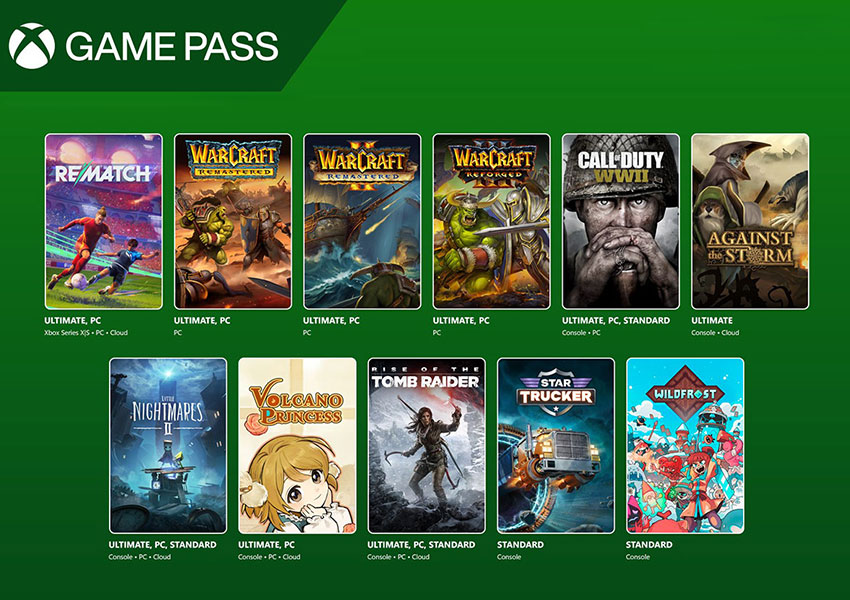Open Little Nightmares II game cover
850x600 pixels.
(168, 446)
